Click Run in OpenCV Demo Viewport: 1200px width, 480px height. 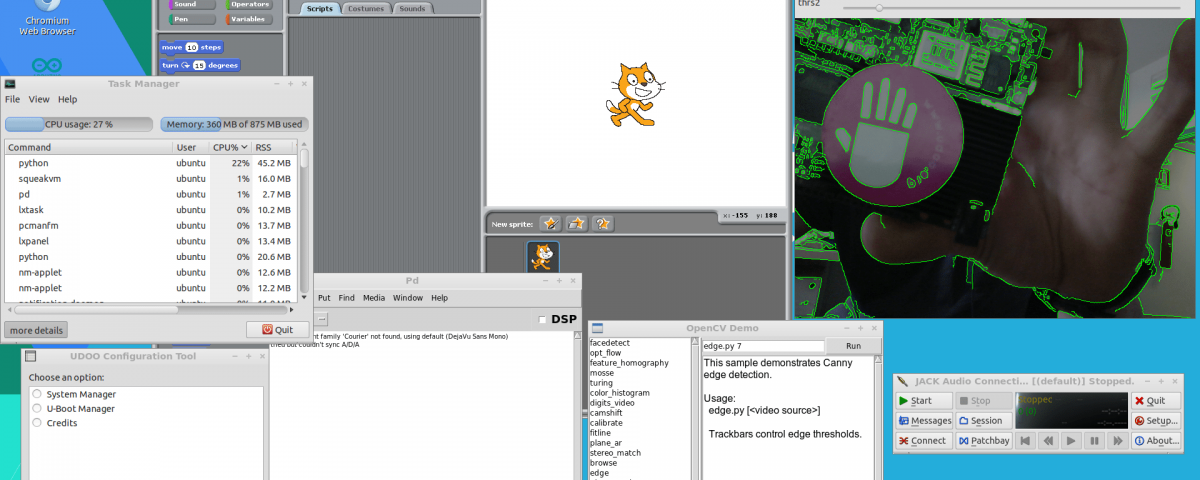click(x=854, y=345)
